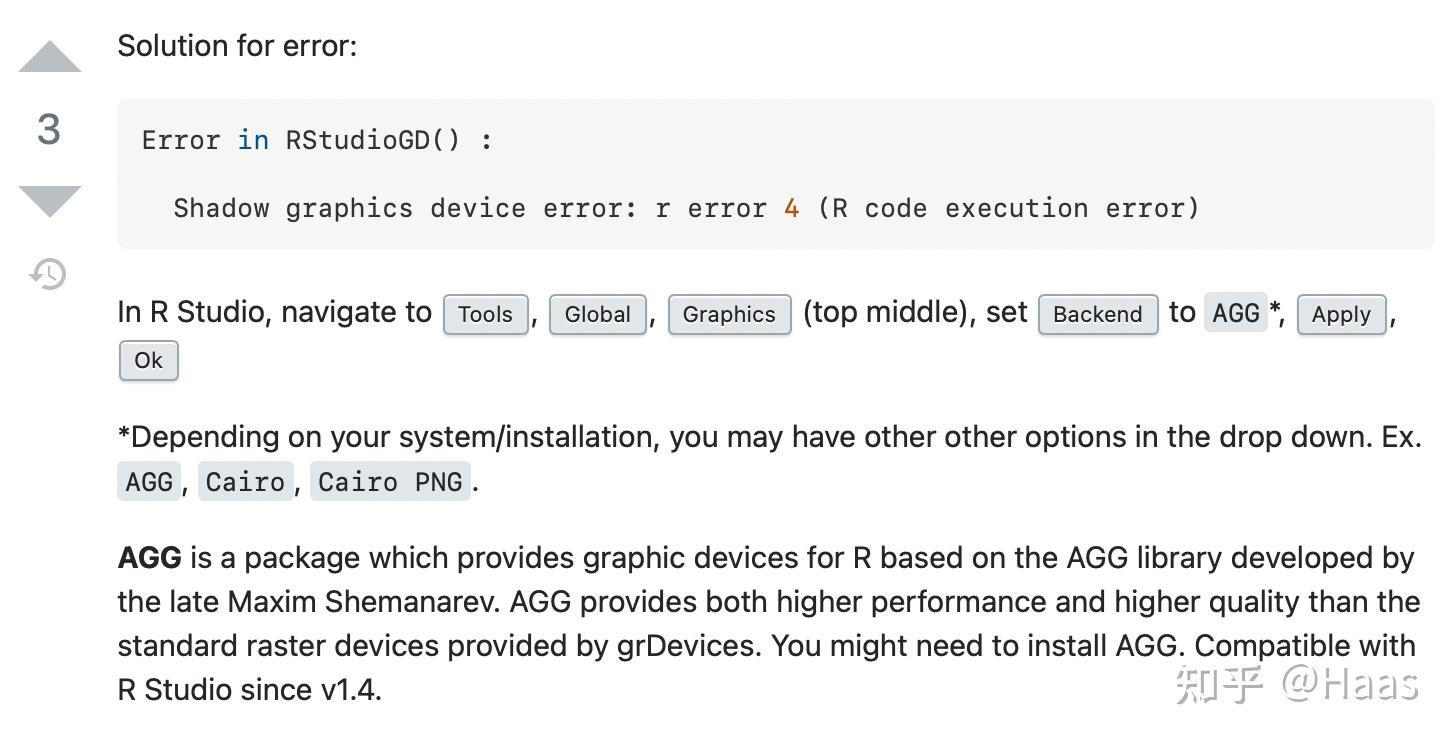Click the 'Solution for error:' text

point(237,46)
